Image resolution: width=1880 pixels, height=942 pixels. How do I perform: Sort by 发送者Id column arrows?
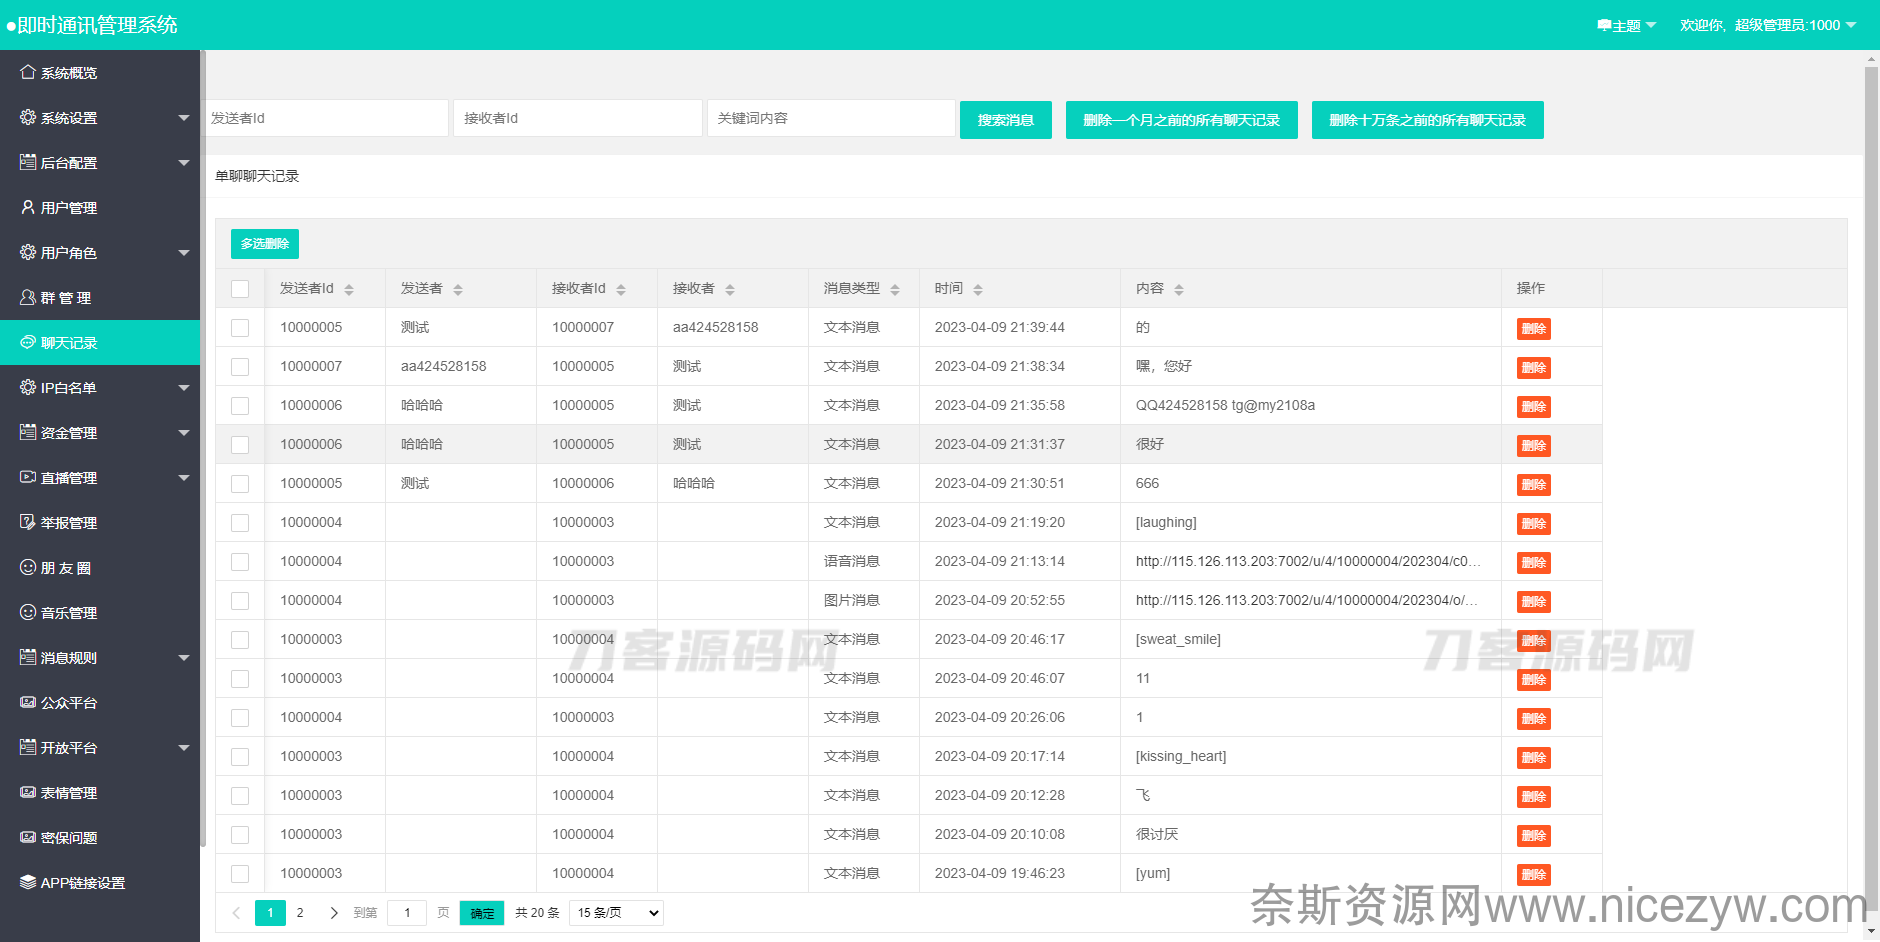coord(349,289)
